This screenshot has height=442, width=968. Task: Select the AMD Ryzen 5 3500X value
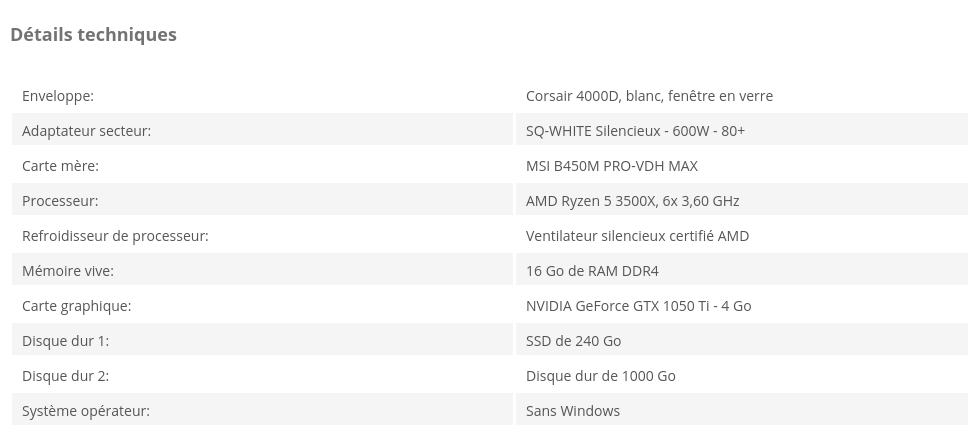[x=632, y=201]
